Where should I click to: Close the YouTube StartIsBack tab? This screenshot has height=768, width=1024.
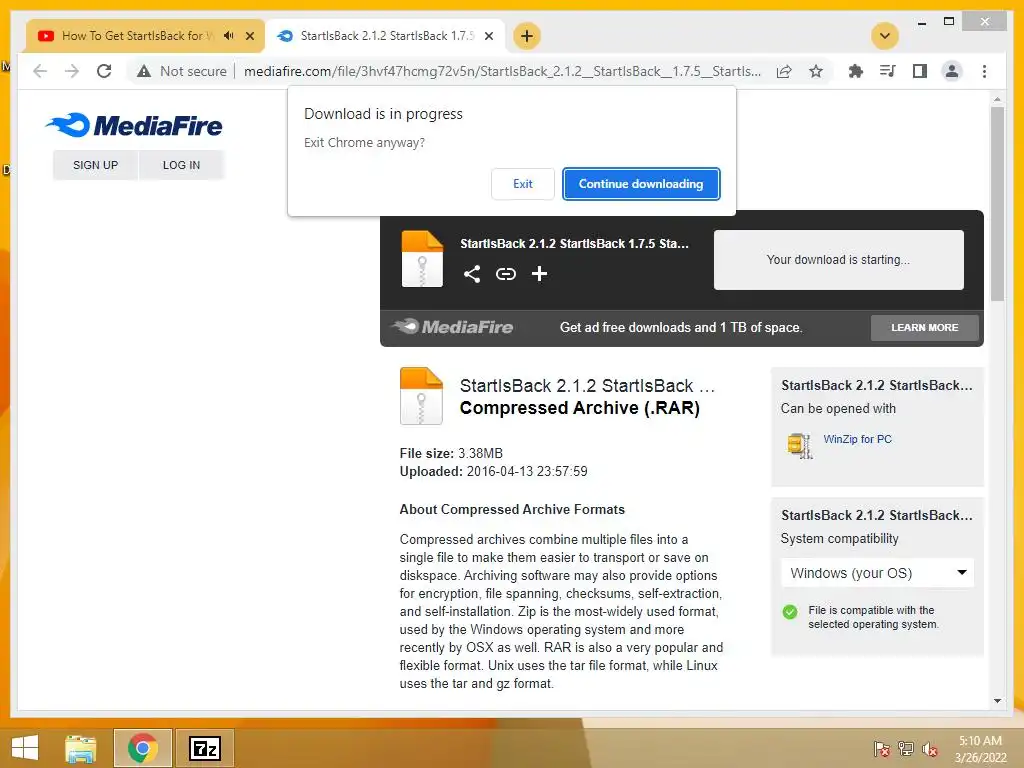(x=249, y=36)
